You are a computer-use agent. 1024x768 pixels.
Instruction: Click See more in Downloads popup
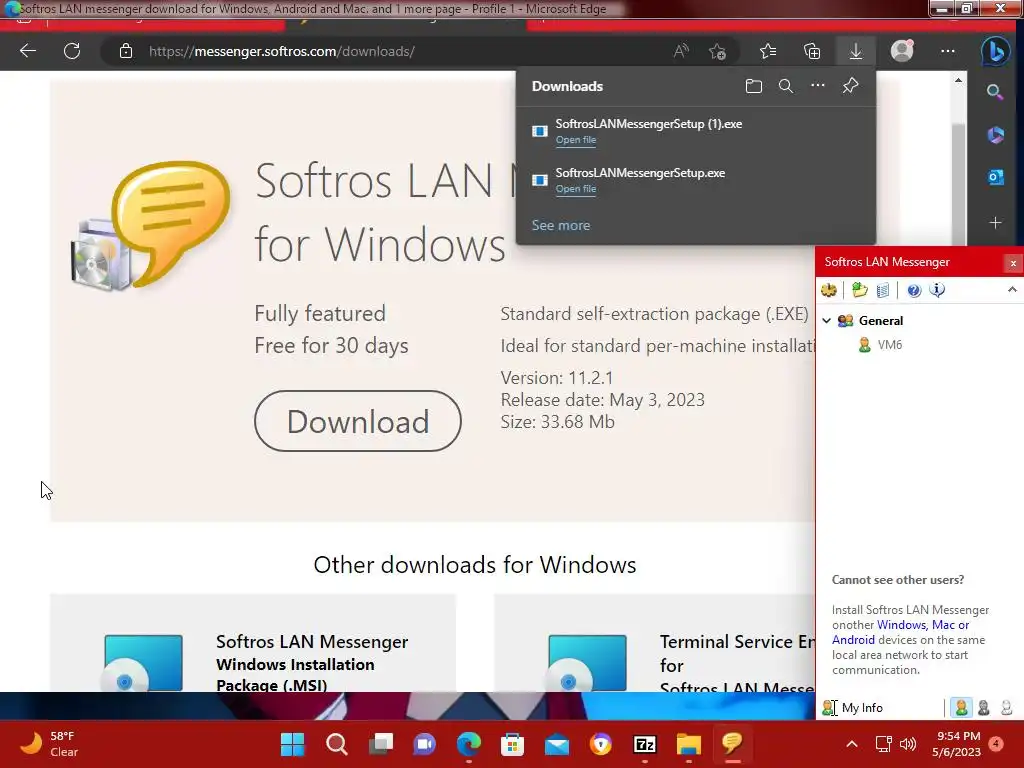coord(560,225)
